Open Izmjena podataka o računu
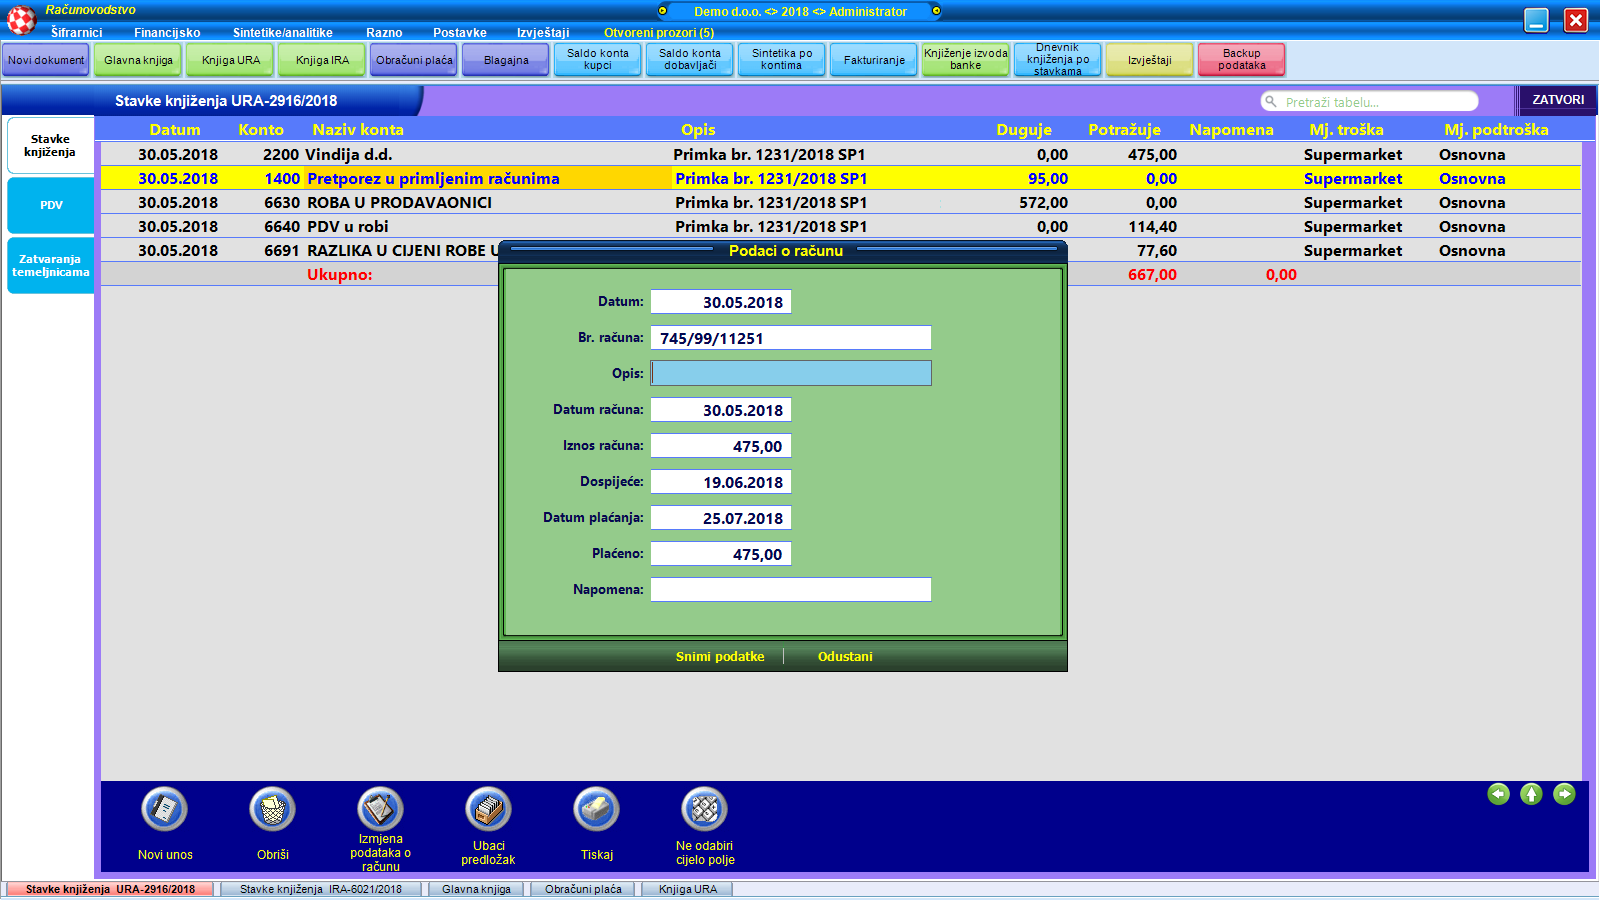 pos(380,810)
